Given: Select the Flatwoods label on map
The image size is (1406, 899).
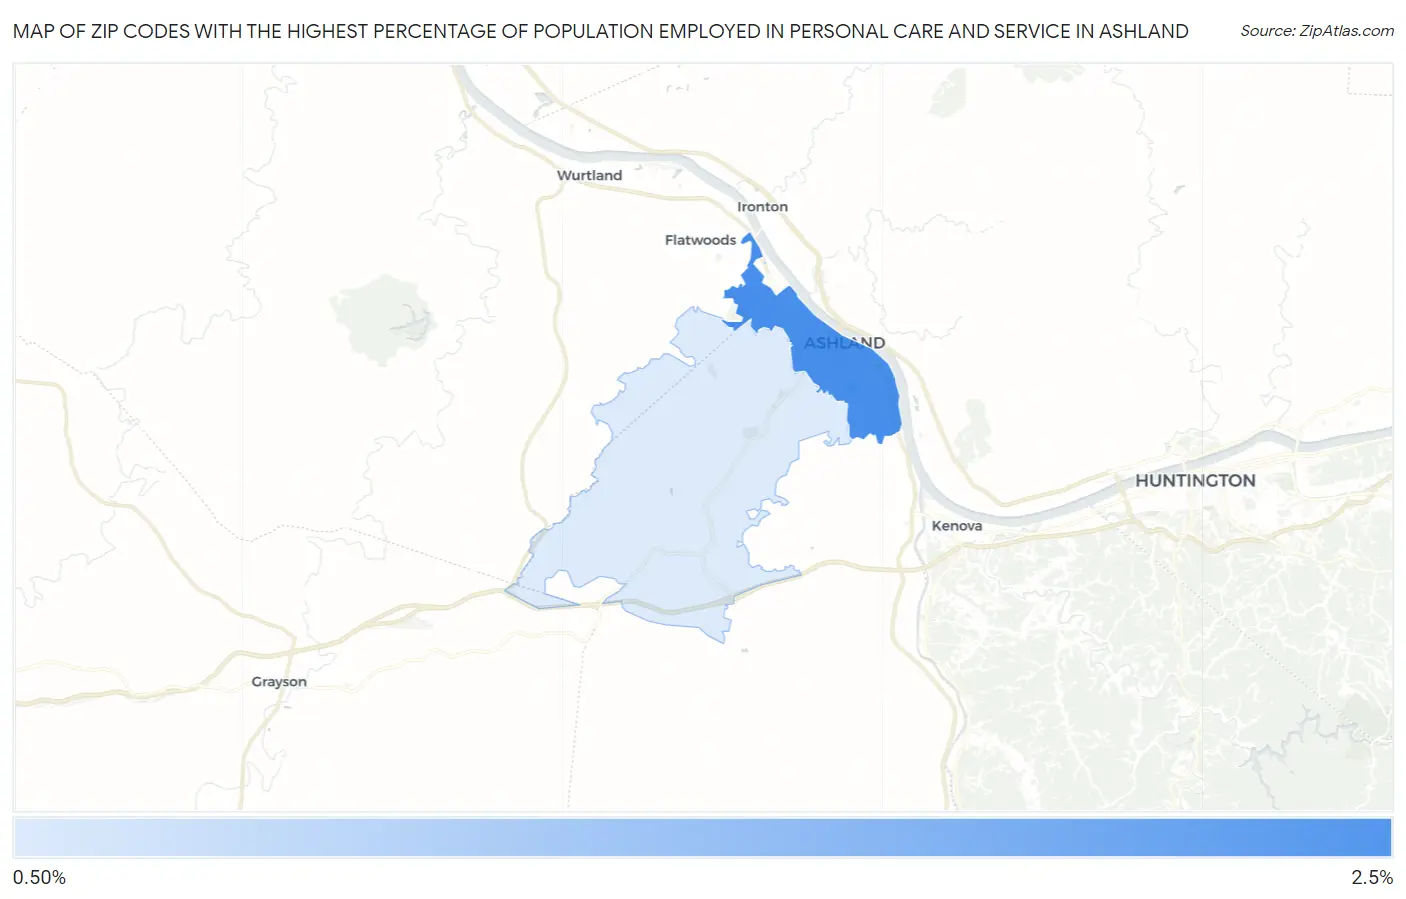Looking at the screenshot, I should pos(700,240).
